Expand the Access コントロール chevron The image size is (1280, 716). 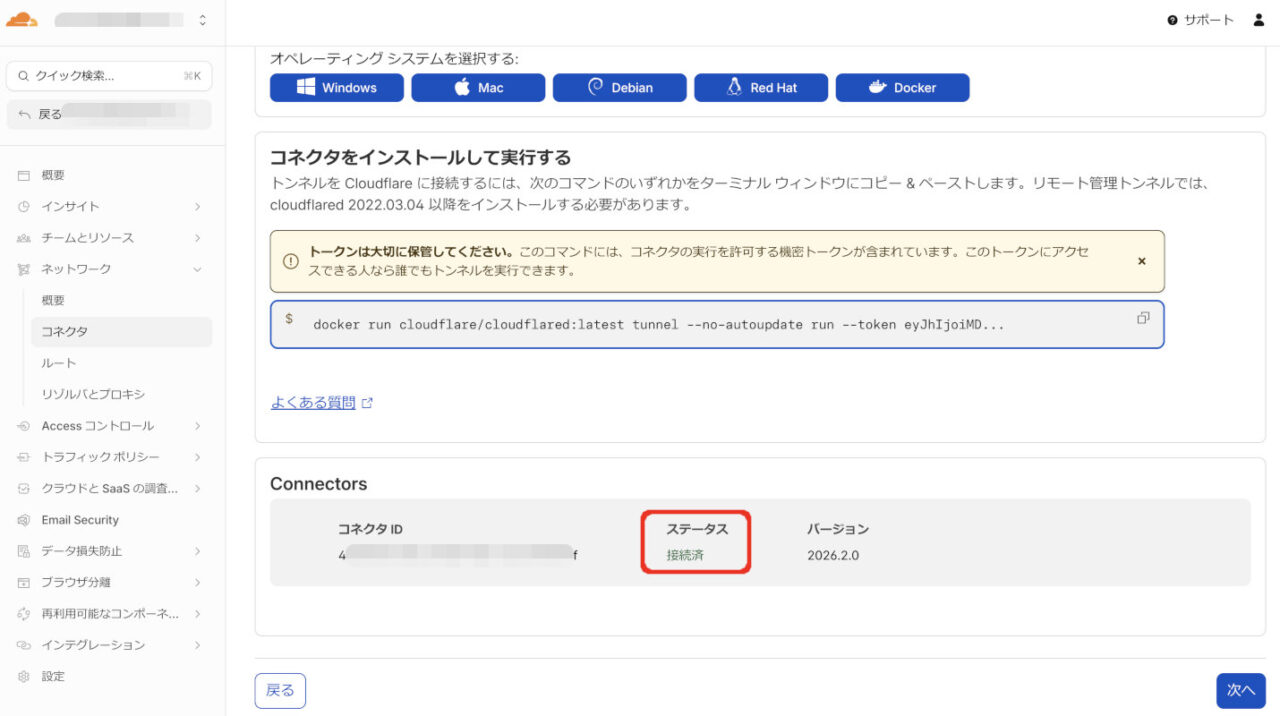(x=197, y=426)
